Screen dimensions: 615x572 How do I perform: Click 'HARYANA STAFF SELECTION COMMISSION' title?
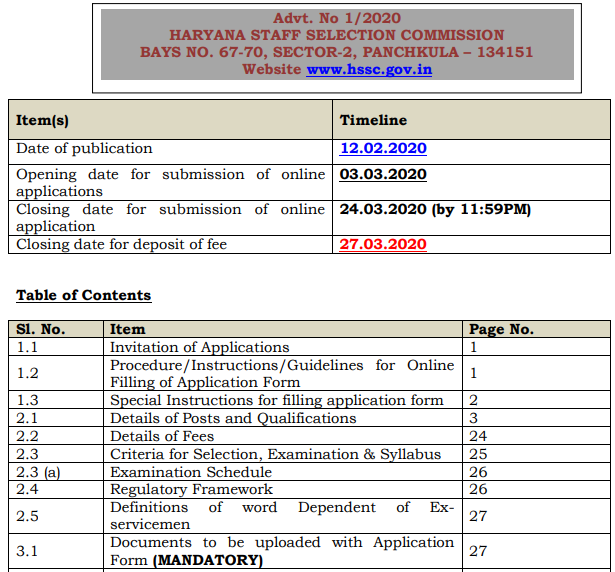pos(337,35)
